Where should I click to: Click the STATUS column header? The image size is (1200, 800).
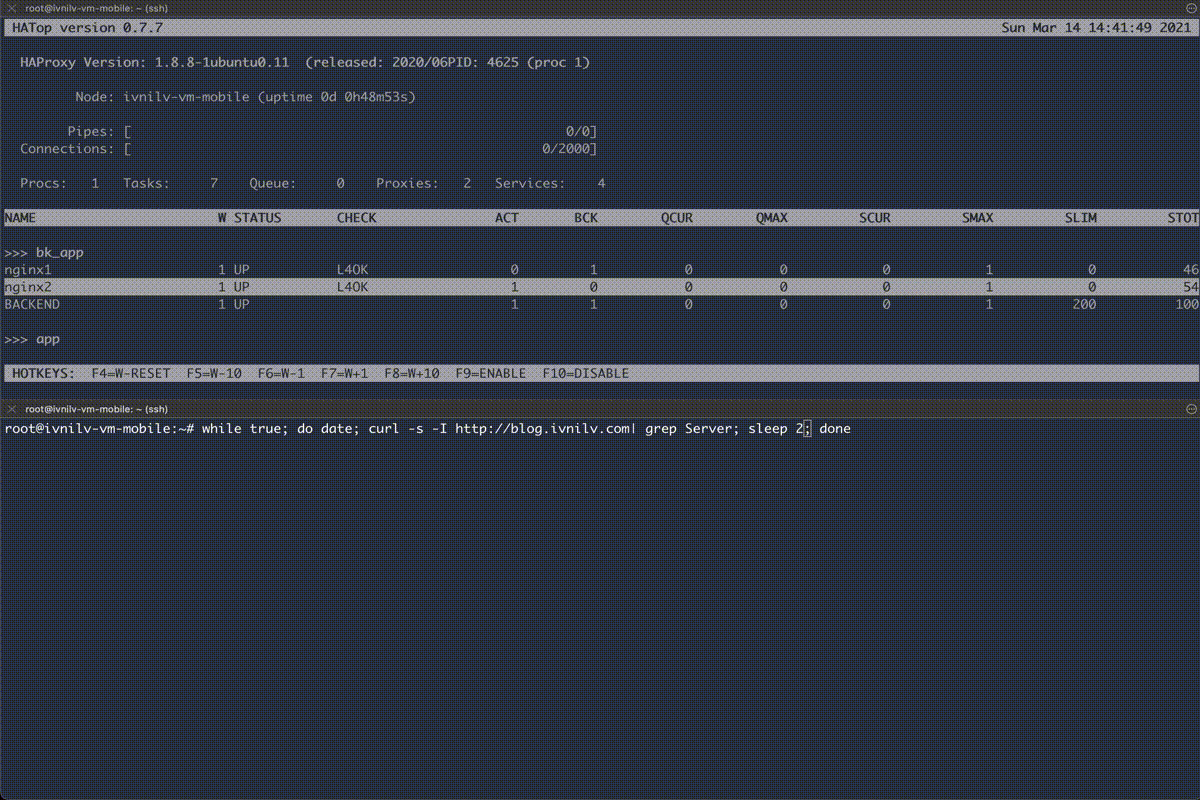257,218
